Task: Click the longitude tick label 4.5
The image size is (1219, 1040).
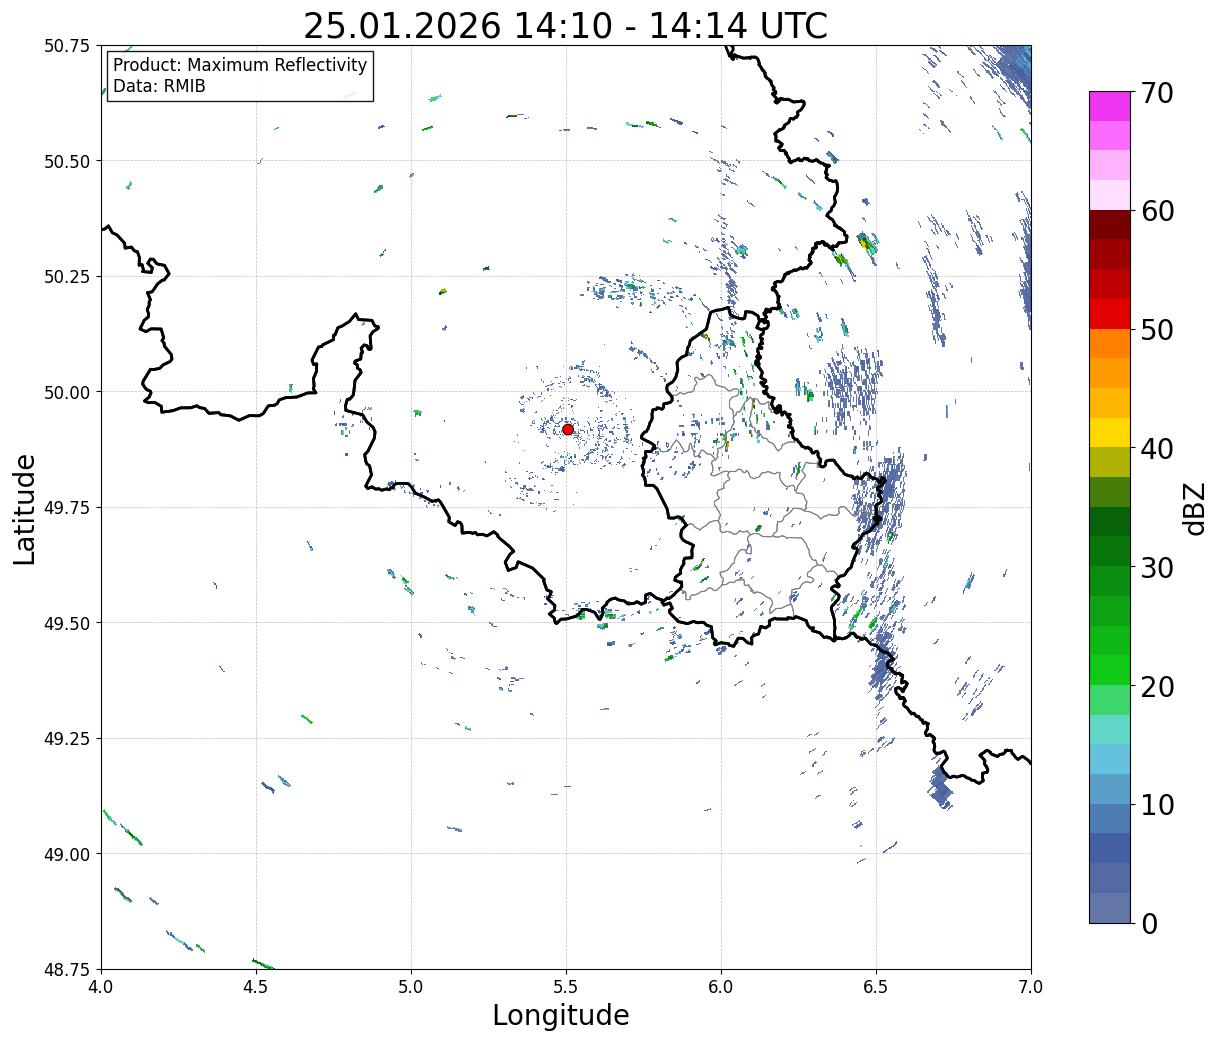Action: [x=256, y=987]
